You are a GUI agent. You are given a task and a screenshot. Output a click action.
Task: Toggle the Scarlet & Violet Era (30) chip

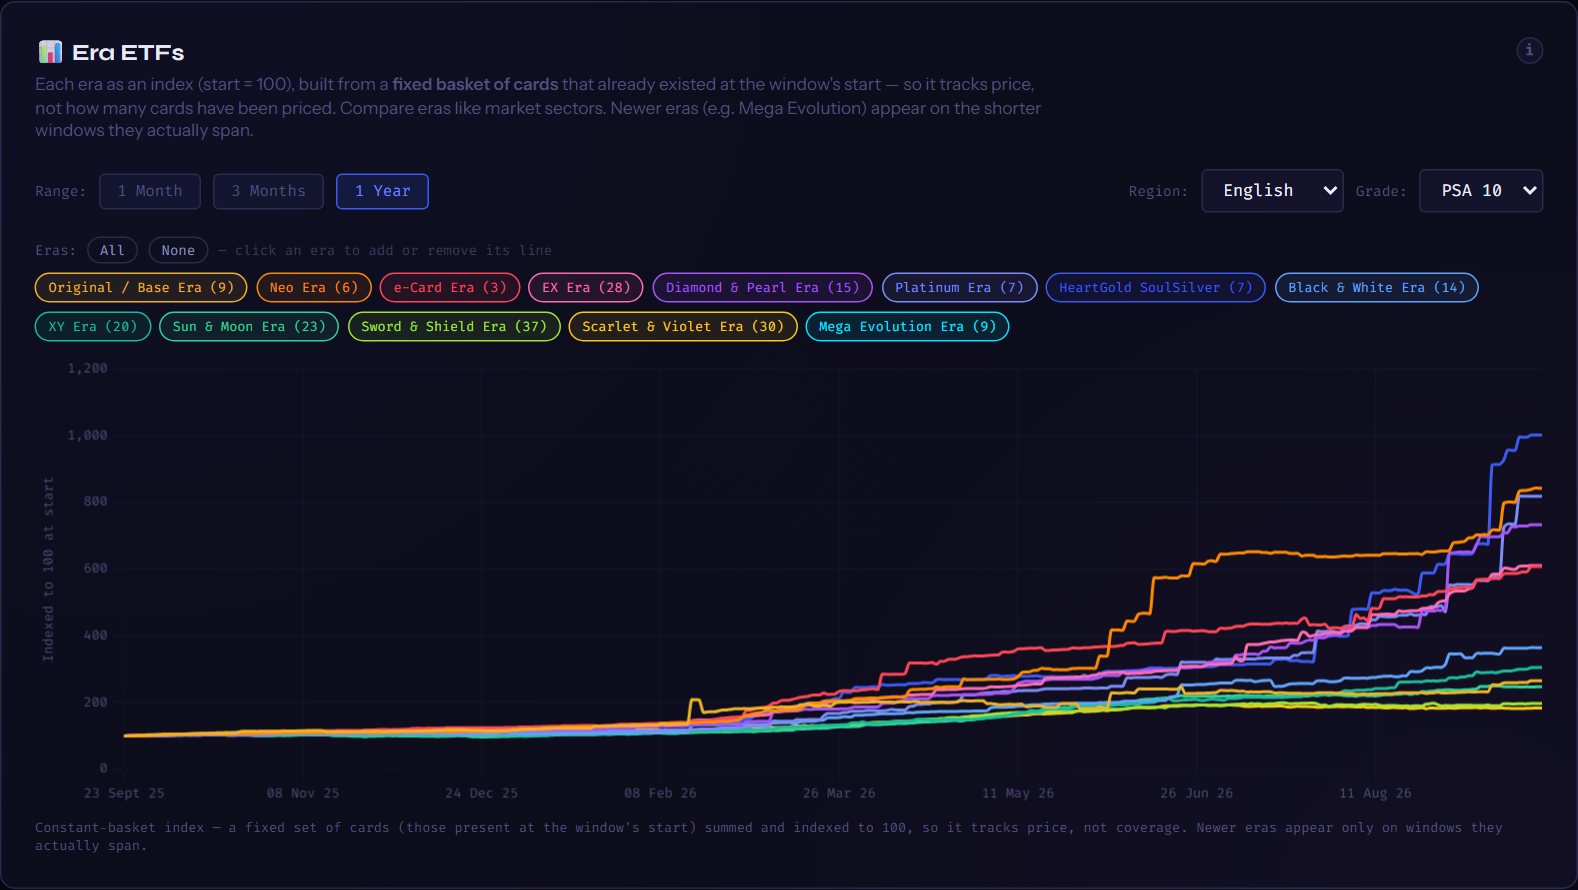click(x=683, y=326)
